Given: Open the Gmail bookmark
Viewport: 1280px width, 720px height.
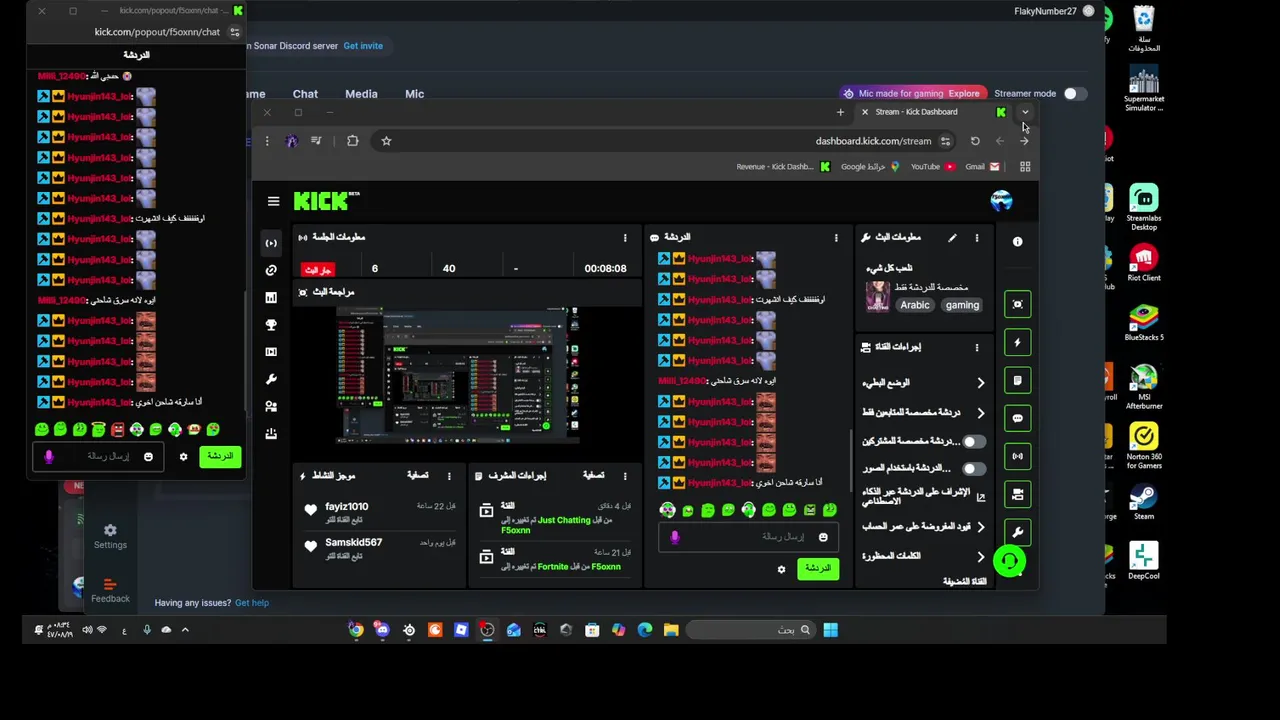Looking at the screenshot, I should [980, 167].
